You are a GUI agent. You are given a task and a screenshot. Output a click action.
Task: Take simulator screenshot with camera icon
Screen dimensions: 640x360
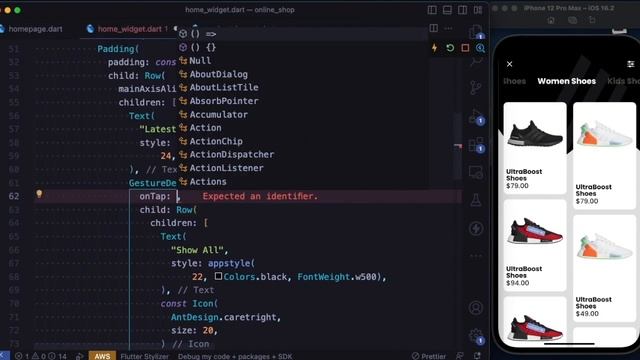click(572, 20)
